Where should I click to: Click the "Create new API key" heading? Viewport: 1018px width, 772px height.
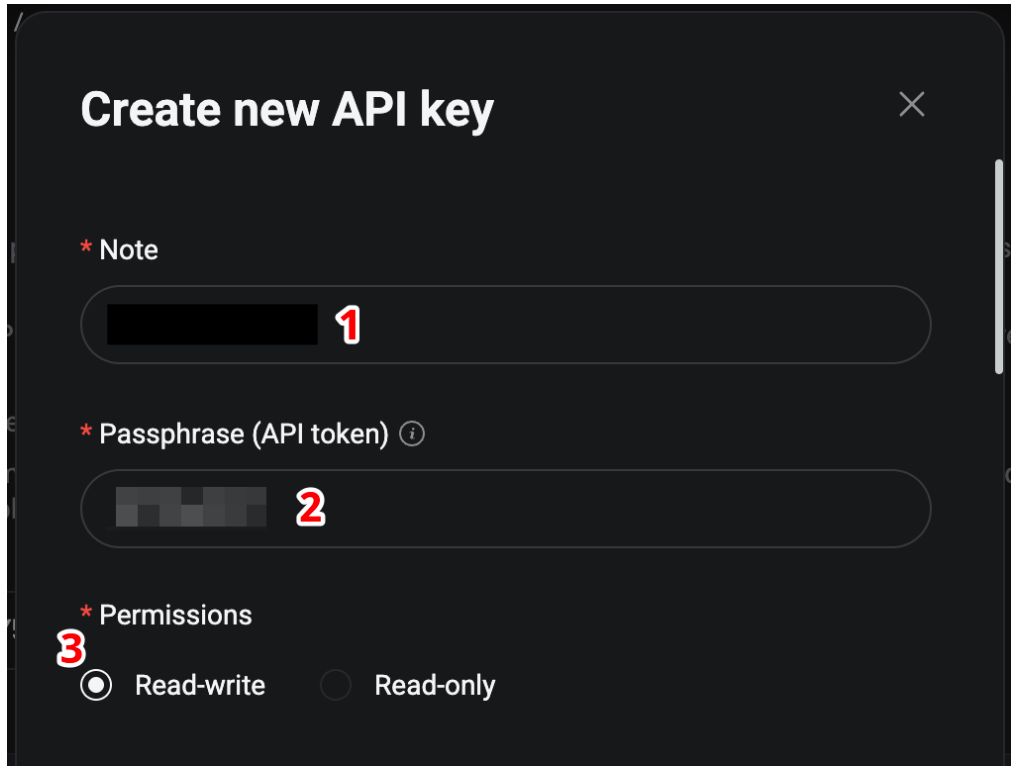286,110
